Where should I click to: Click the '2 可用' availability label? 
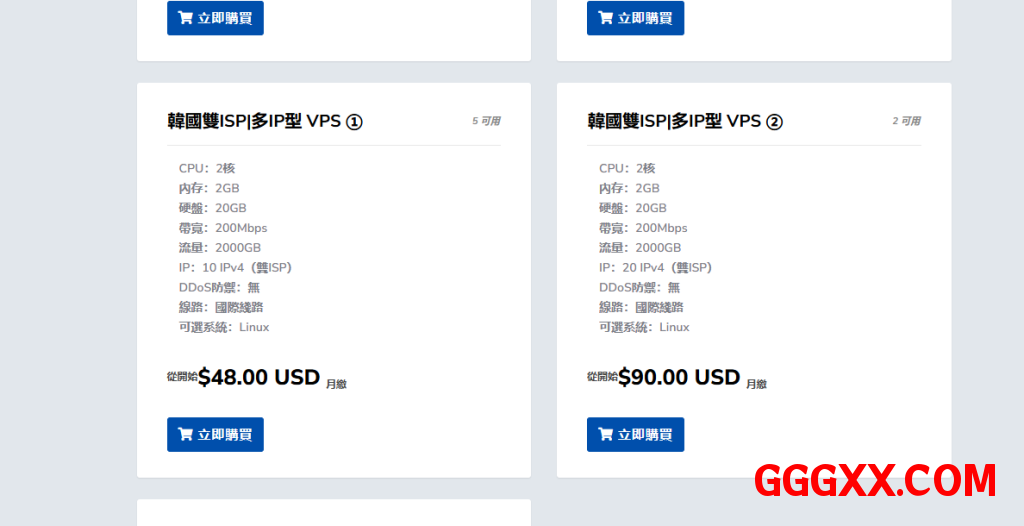click(906, 121)
